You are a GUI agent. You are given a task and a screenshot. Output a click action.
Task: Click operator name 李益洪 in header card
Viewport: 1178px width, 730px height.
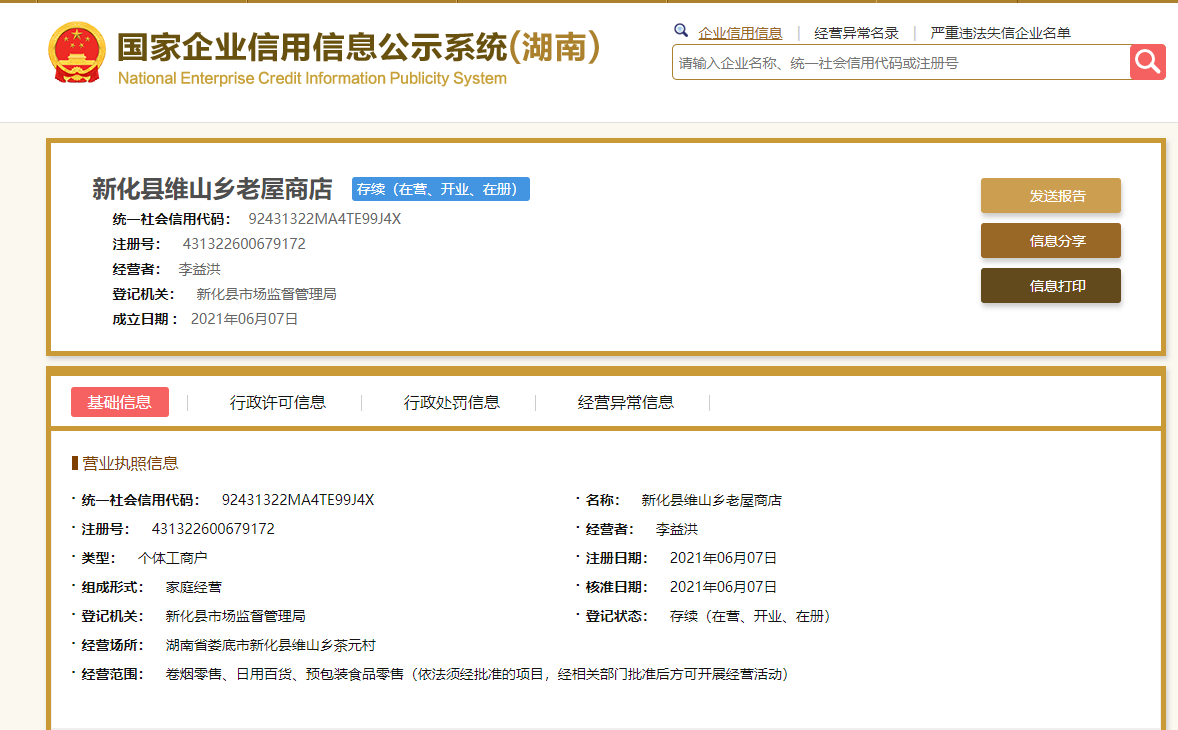click(x=199, y=269)
